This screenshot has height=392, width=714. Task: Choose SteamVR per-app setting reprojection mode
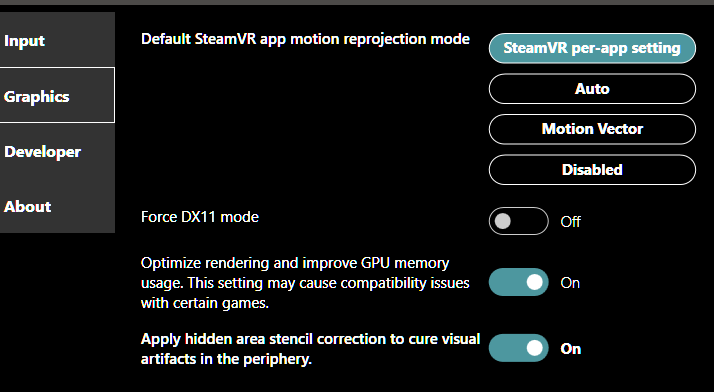tap(592, 48)
